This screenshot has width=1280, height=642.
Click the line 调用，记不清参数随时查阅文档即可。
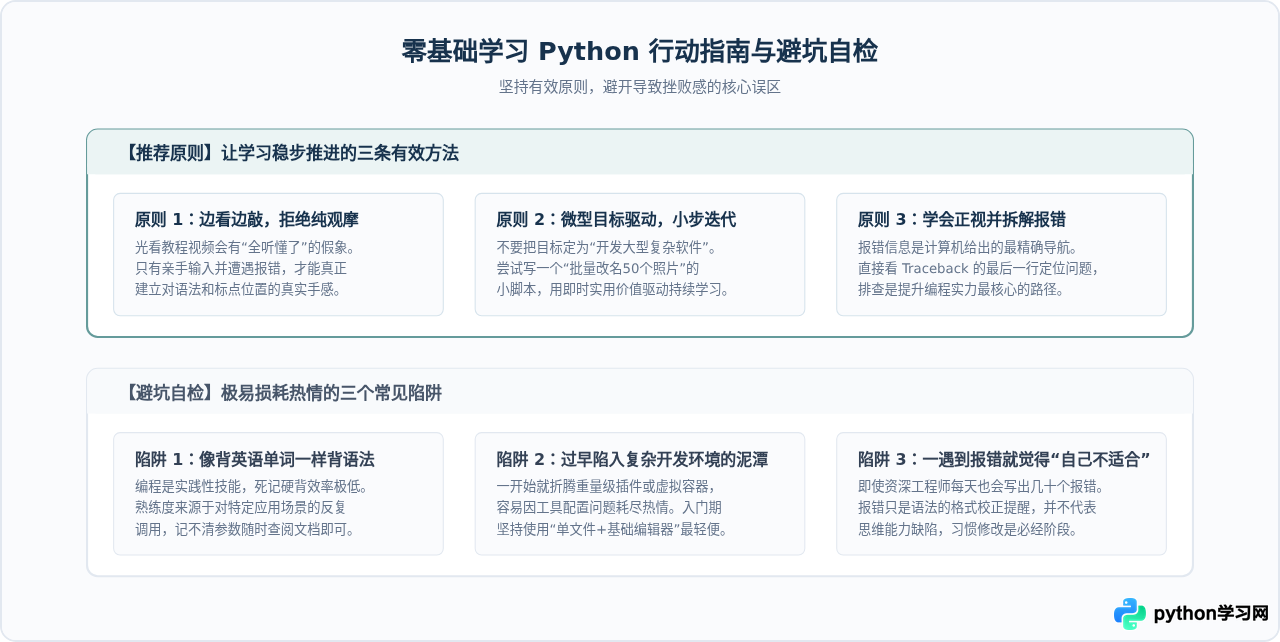pos(245,529)
